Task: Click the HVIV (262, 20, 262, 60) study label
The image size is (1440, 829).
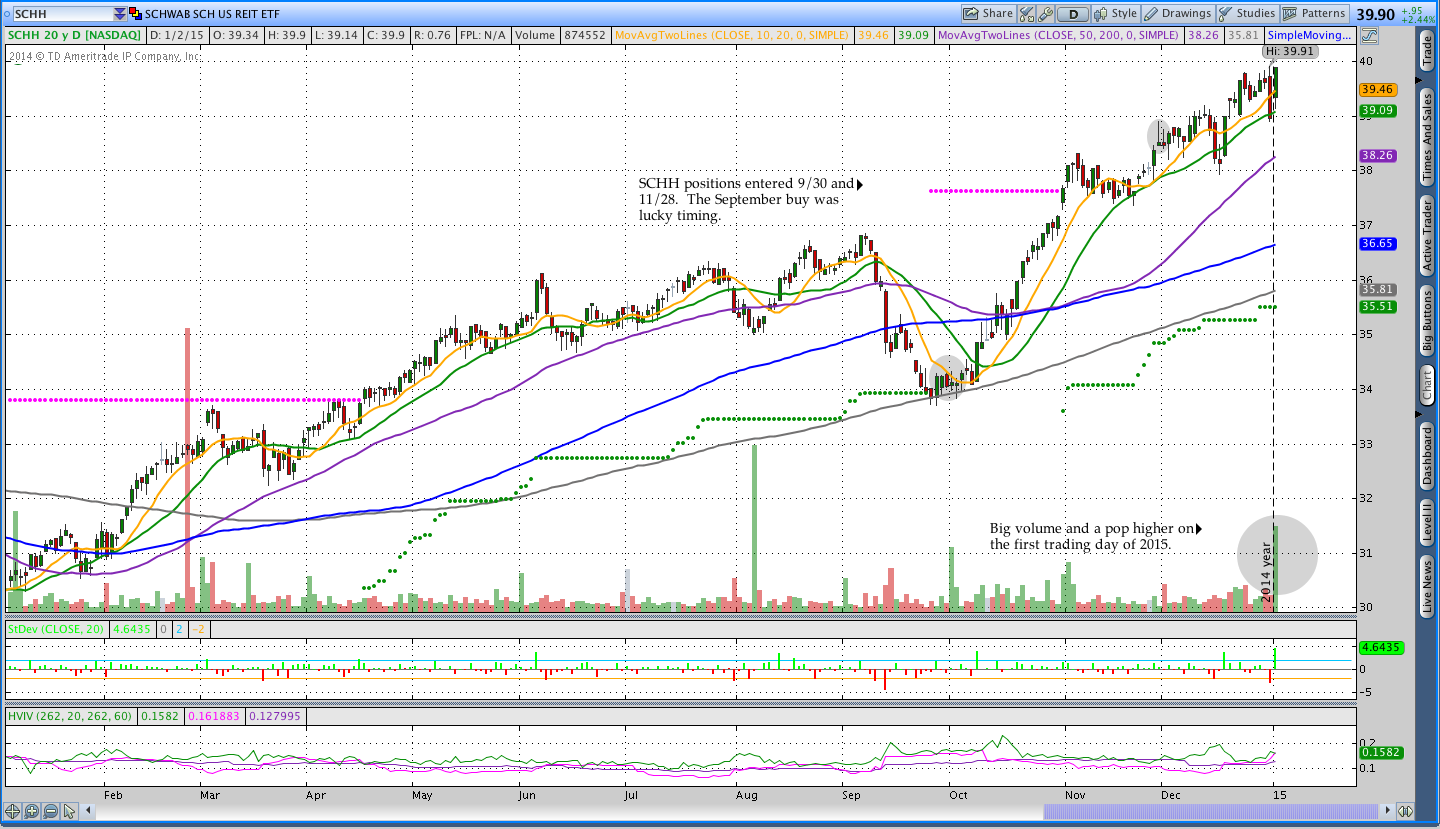Action: [x=70, y=717]
